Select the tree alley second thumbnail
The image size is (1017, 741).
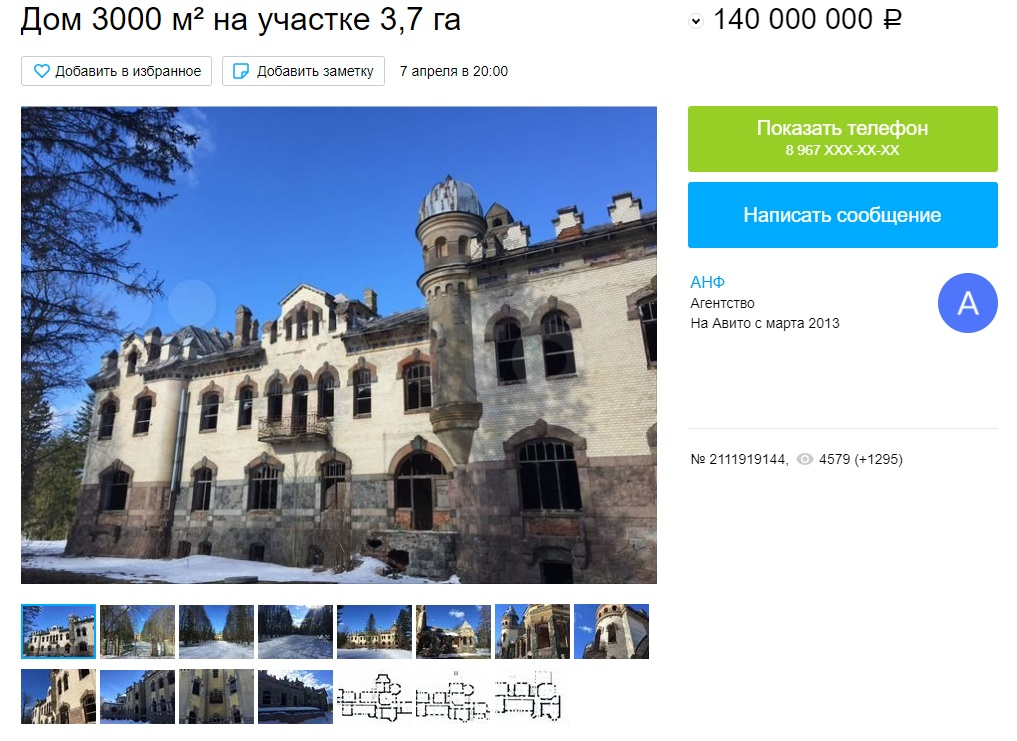(x=138, y=631)
